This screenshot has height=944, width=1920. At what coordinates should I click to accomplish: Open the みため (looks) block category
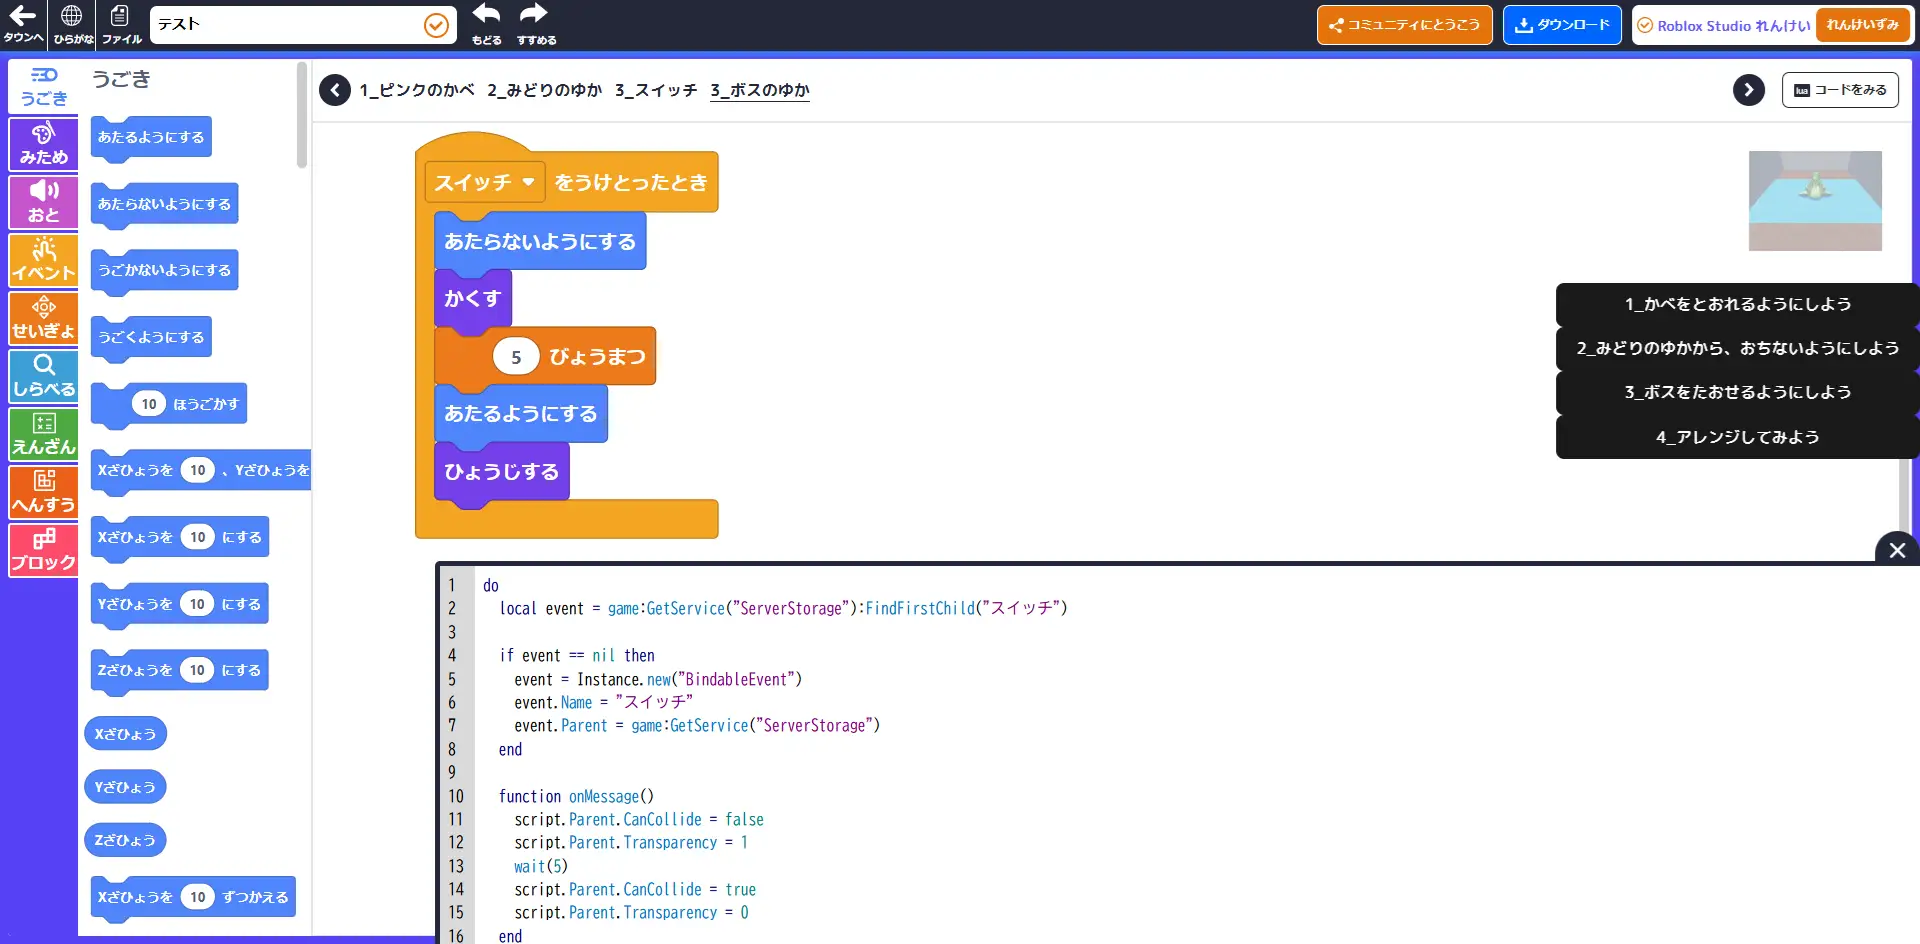tap(43, 145)
